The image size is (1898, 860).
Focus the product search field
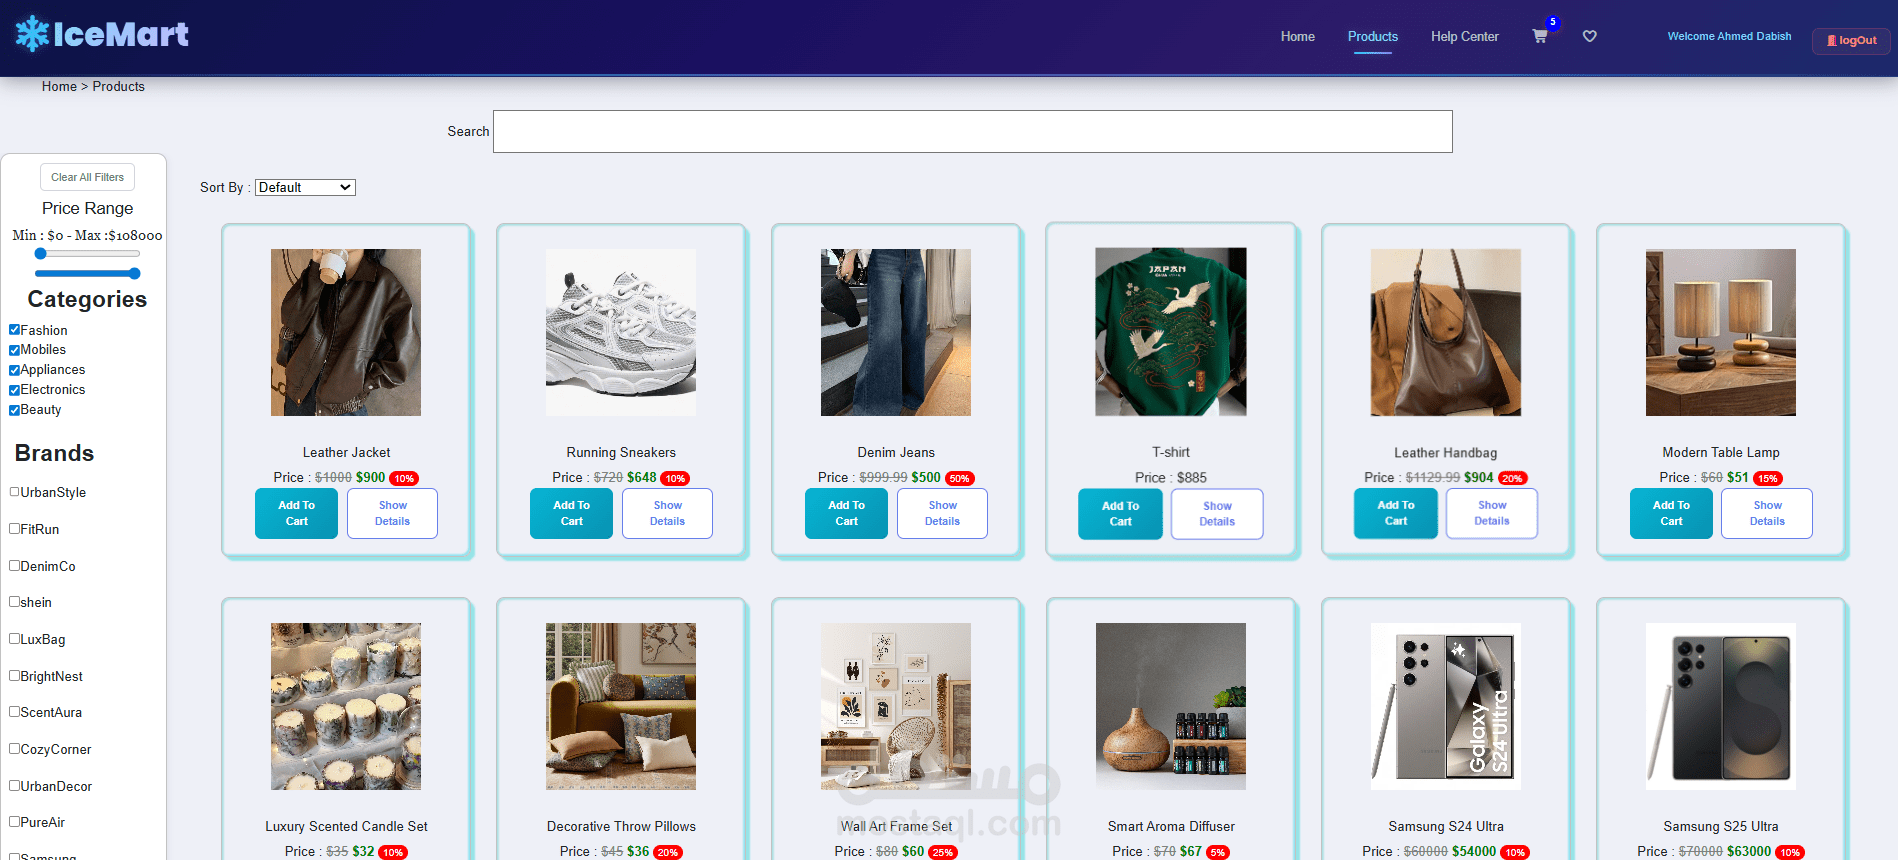pyautogui.click(x=972, y=131)
